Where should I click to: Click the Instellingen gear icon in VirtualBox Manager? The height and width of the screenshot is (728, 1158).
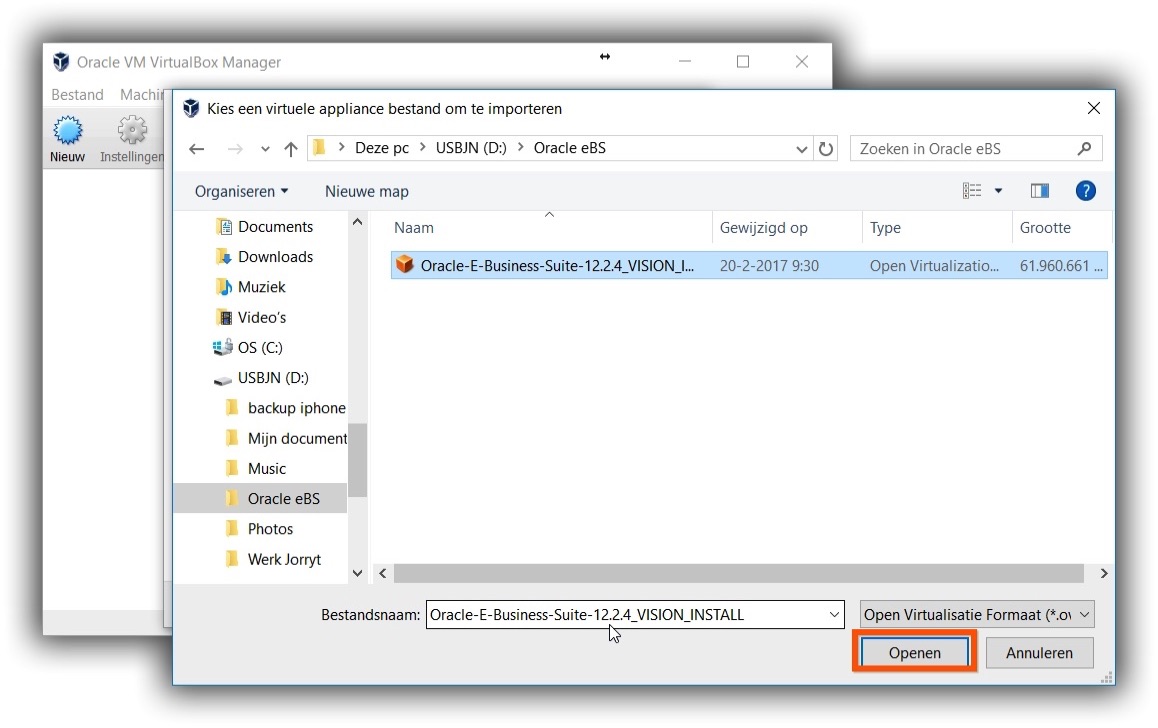click(132, 131)
